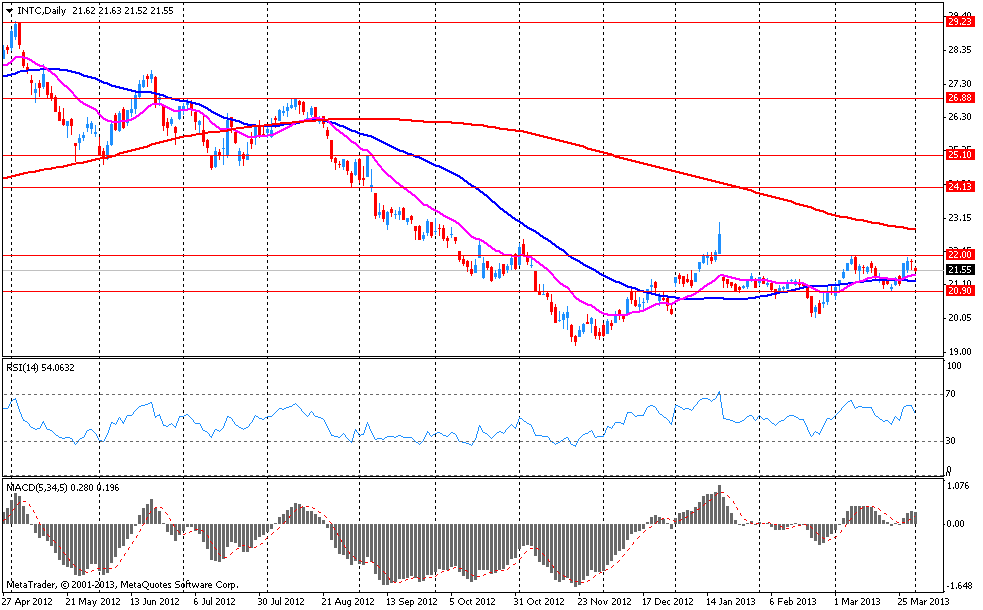The height and width of the screenshot is (610, 983).
Task: Select the 29.23 red price level label
Action: [960, 21]
